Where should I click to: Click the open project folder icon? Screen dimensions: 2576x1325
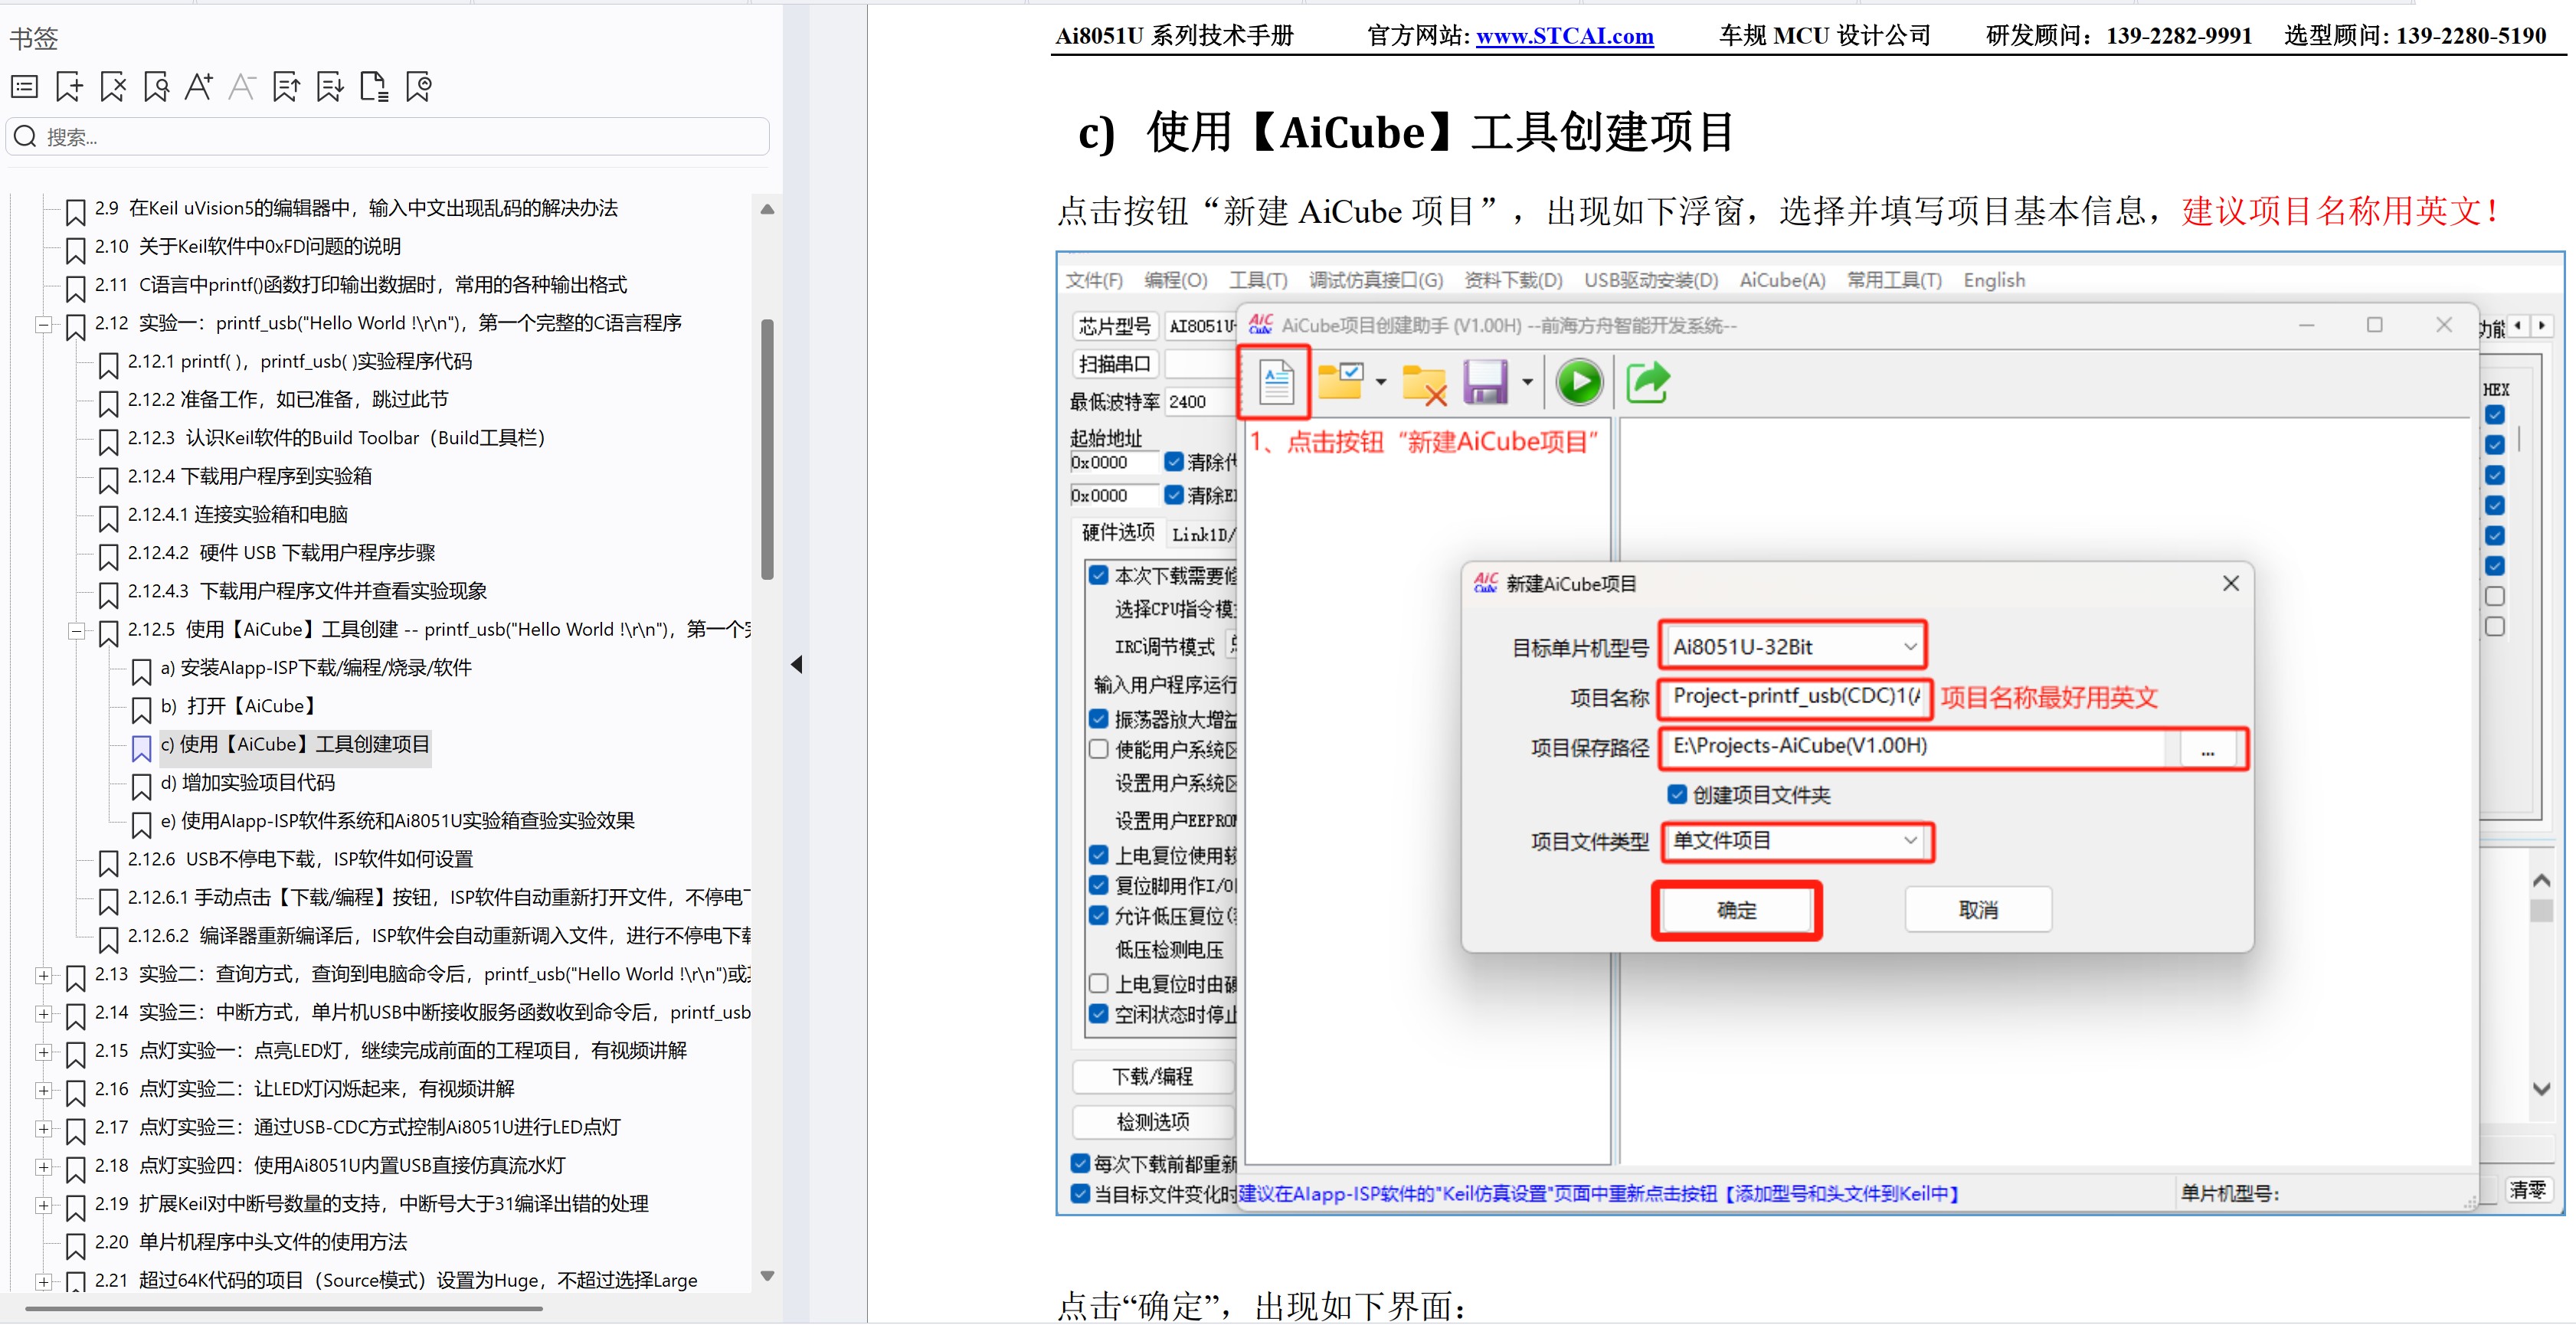point(1340,382)
